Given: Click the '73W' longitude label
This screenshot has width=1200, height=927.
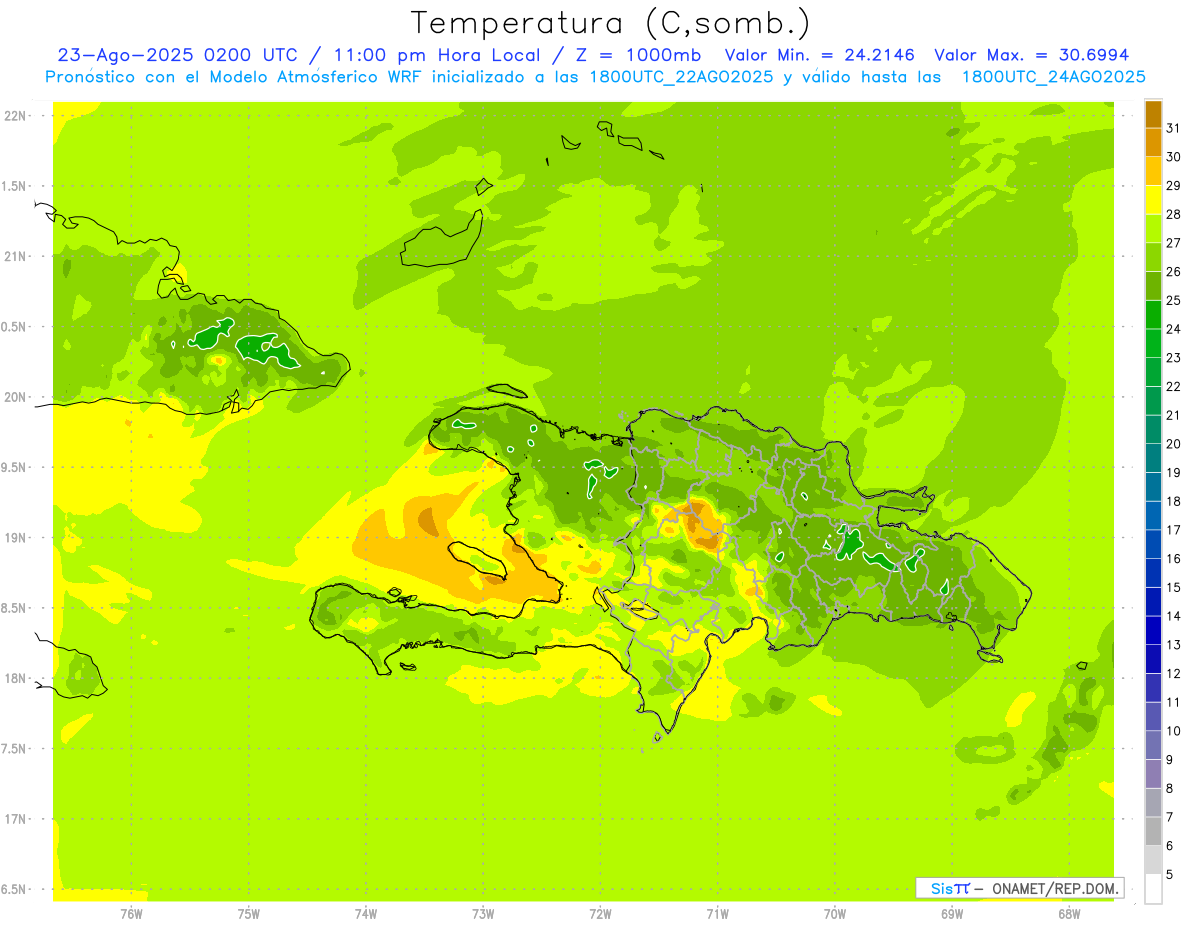Looking at the screenshot, I should coord(483,913).
